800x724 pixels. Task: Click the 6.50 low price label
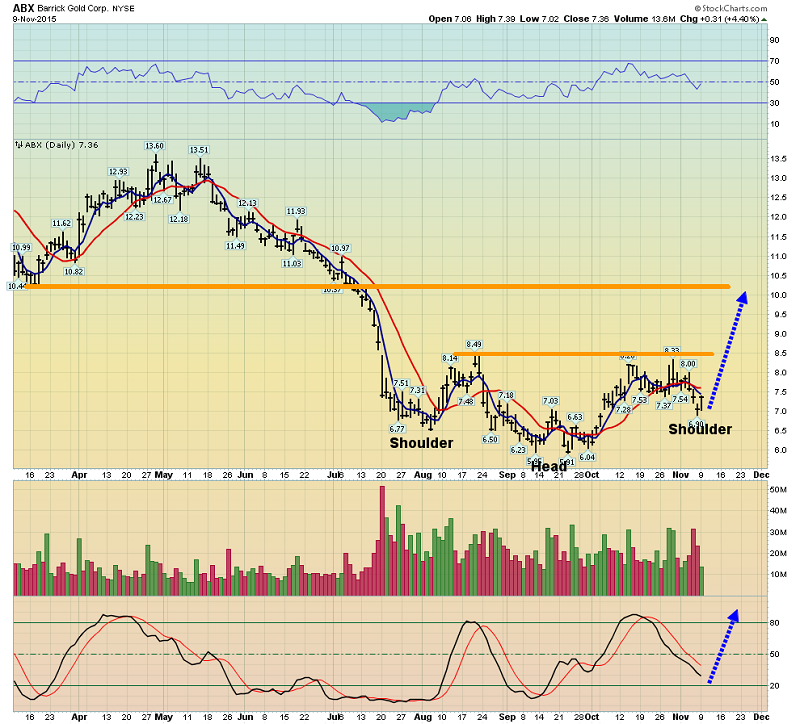pos(490,439)
